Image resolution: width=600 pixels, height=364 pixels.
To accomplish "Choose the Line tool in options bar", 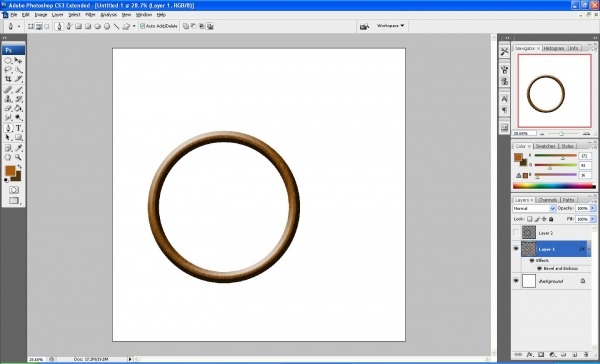I will [x=116, y=26].
